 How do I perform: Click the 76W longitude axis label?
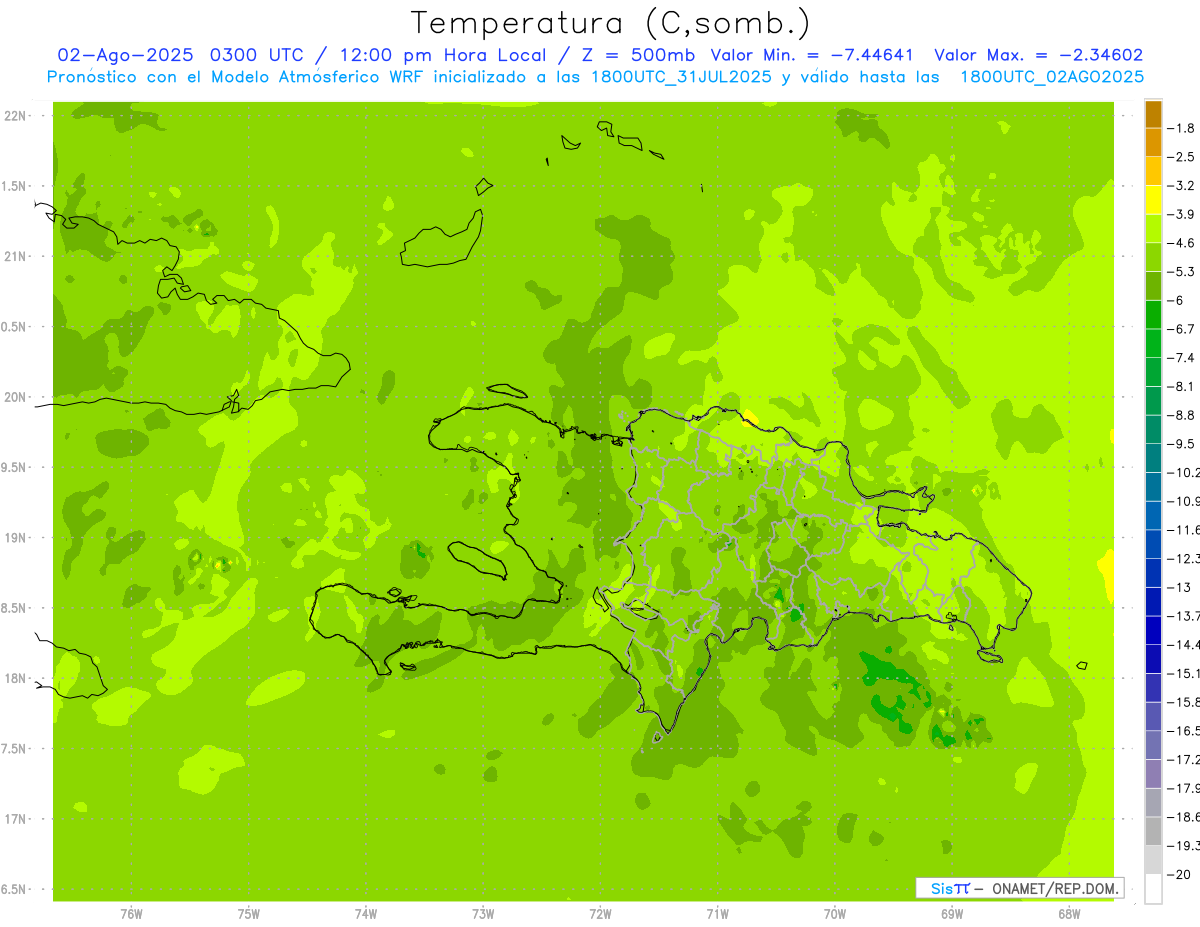coord(131,914)
